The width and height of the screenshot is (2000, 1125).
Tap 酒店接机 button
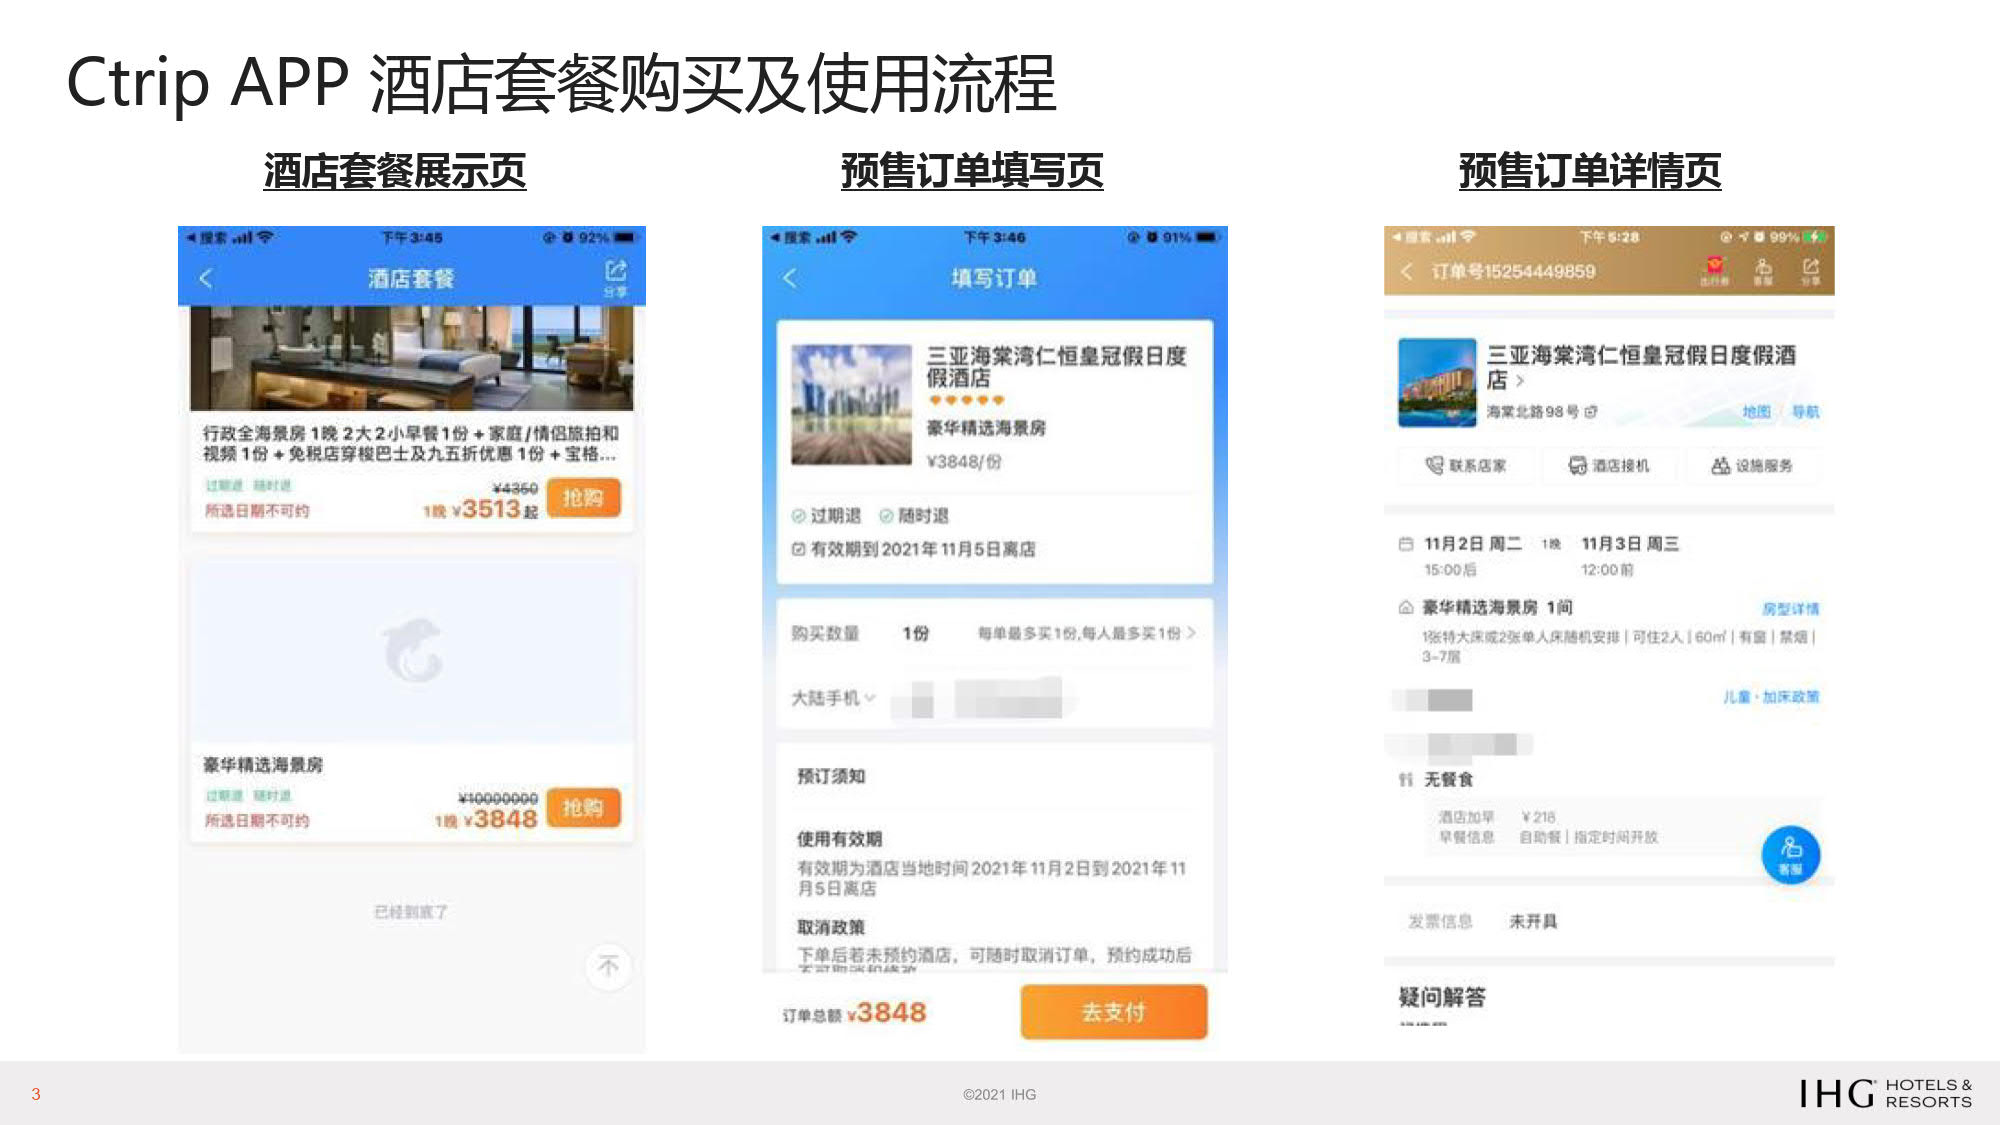1609,466
